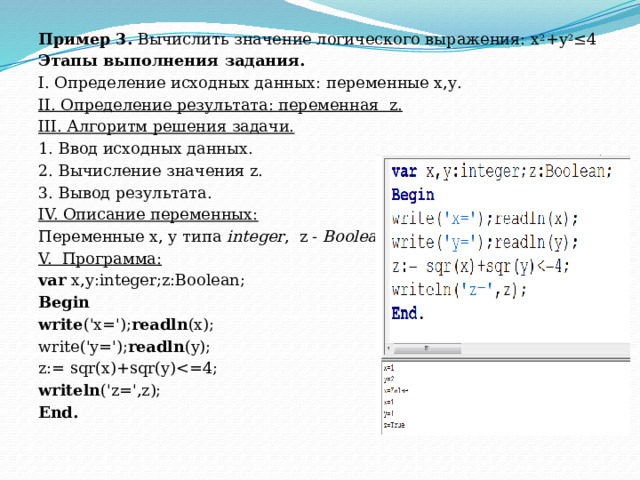This screenshot has height=480, width=640.
Task: Click the bold text 'Этапы выполнения задания.'
Action: pos(171,61)
